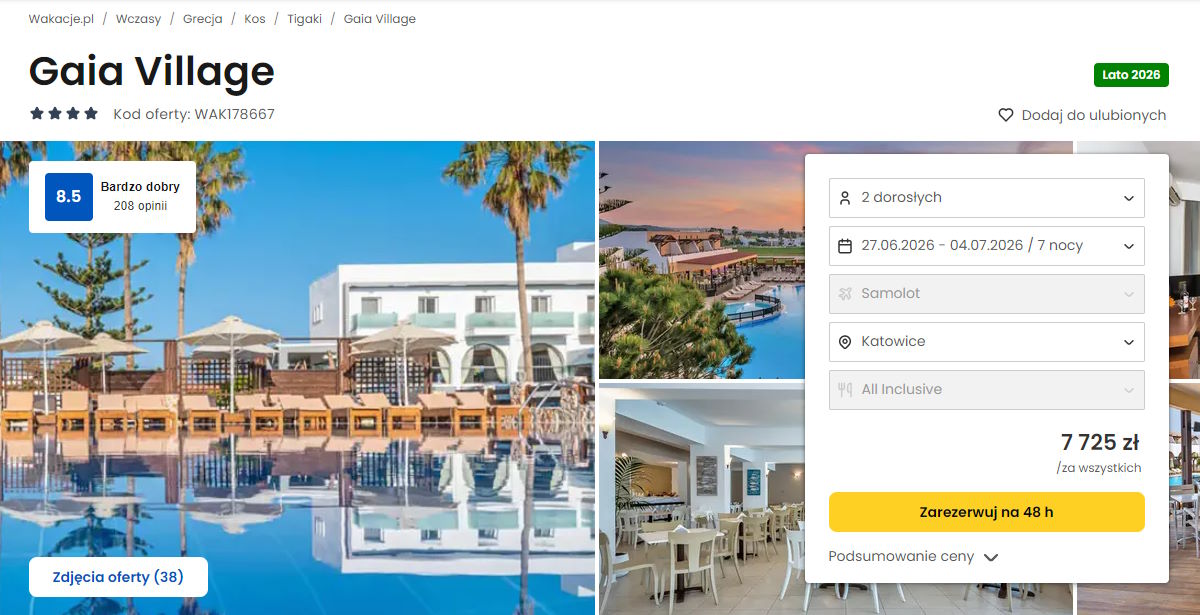
Task: Open the date range 27.06.2026 dropdown
Action: point(987,246)
